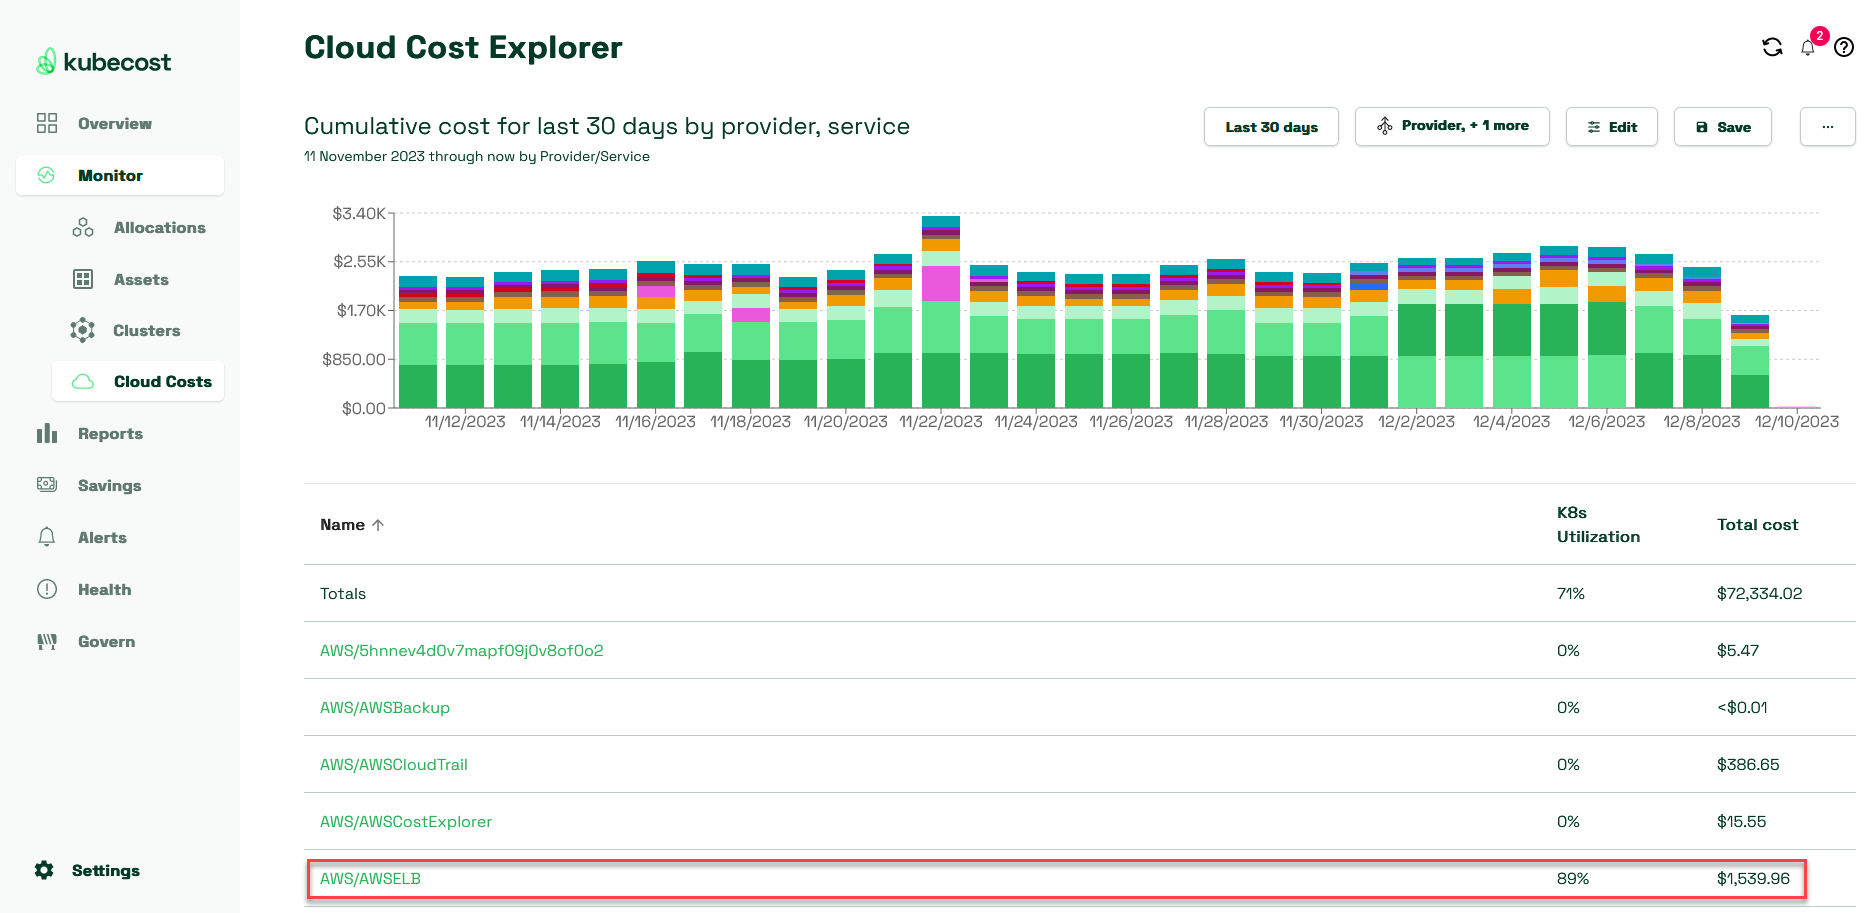Click the Assets grid icon
The image size is (1875, 913).
[x=83, y=279]
